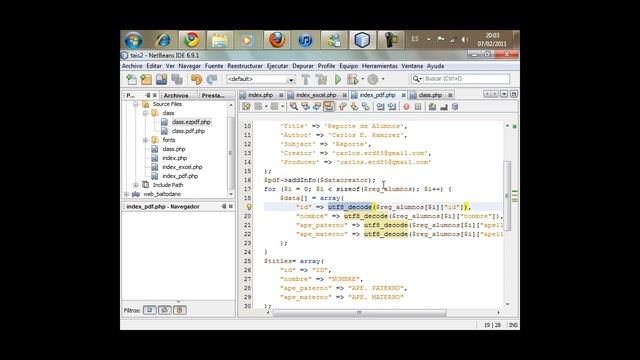Open the Profile Project dropdown arrow

coord(383,79)
